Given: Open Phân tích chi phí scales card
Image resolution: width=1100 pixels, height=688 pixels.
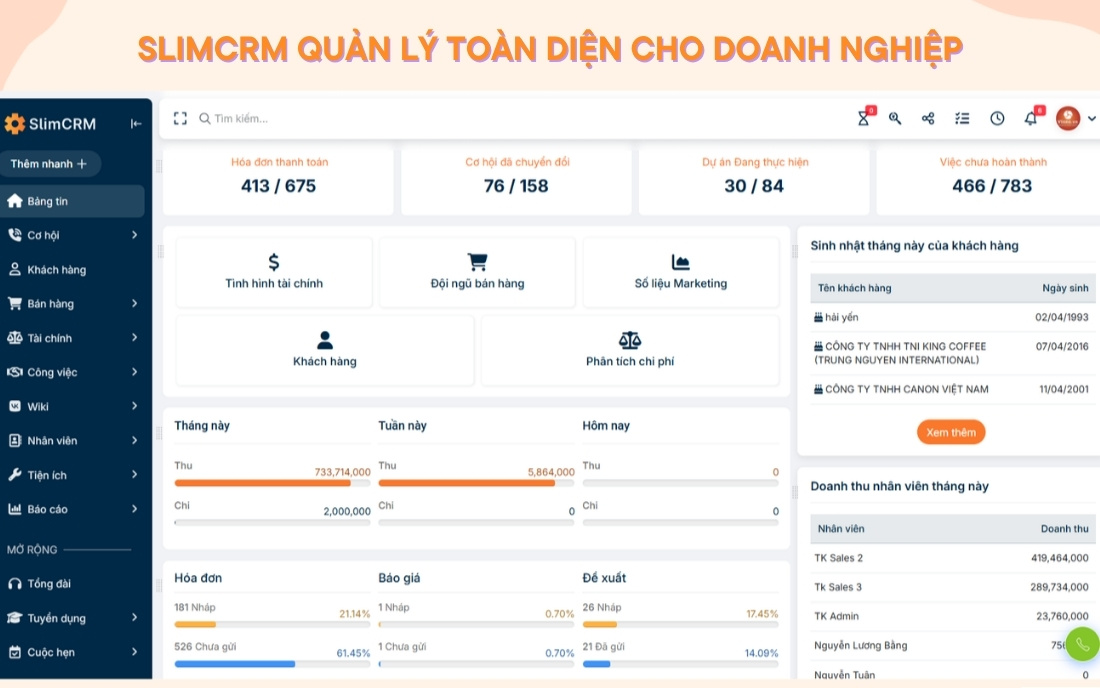Looking at the screenshot, I should (x=630, y=350).
